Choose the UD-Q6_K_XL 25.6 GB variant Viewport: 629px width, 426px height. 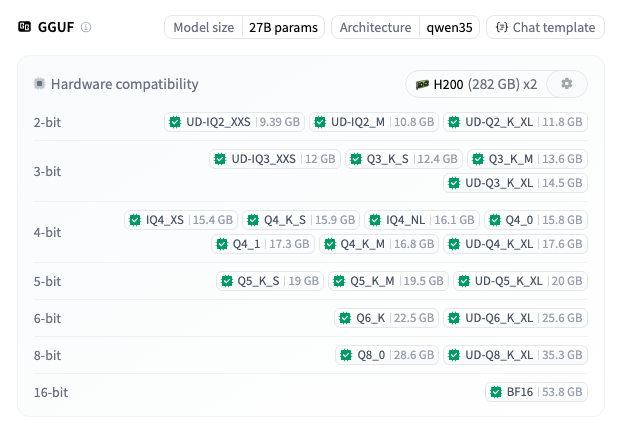[x=515, y=318]
